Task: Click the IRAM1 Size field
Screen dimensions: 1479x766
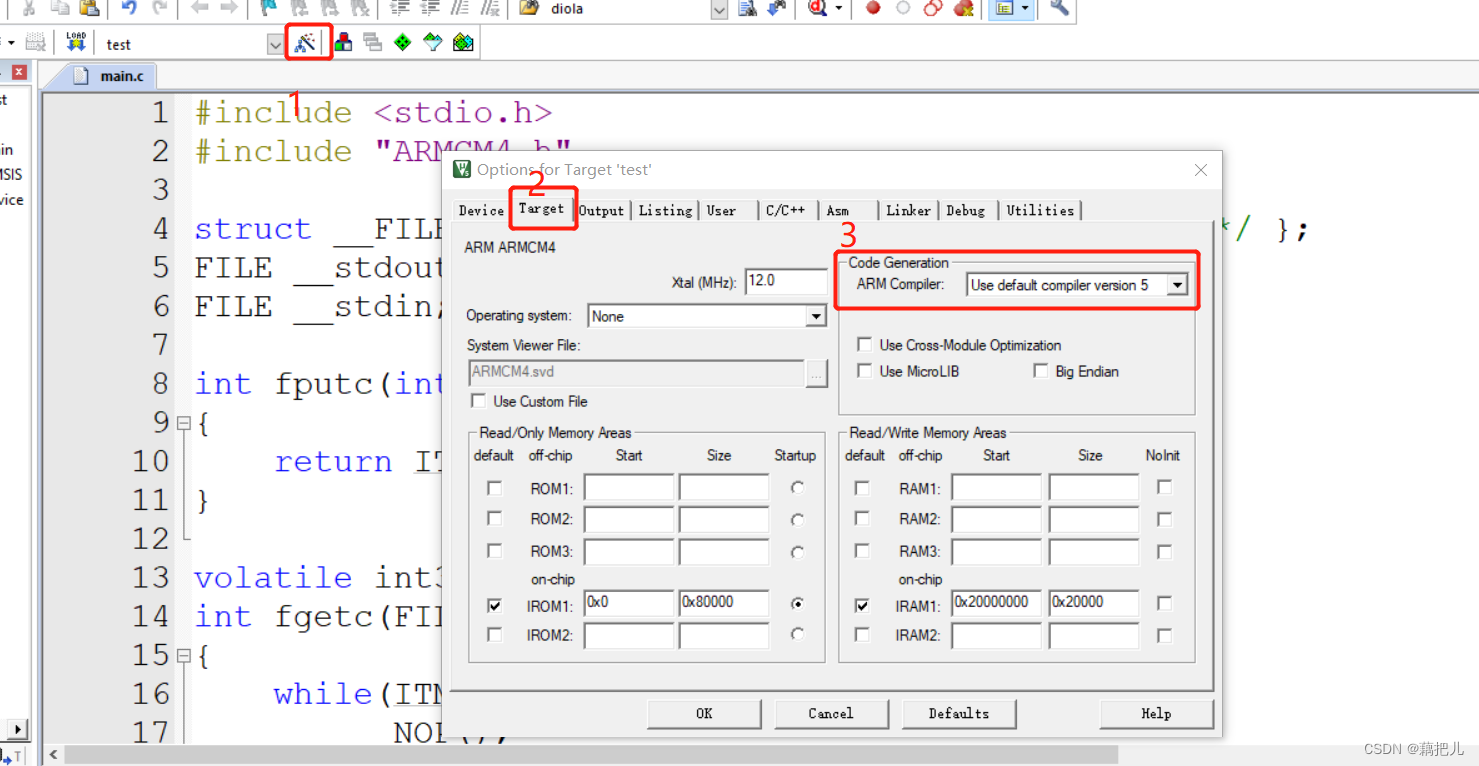Action: pyautogui.click(x=1093, y=603)
